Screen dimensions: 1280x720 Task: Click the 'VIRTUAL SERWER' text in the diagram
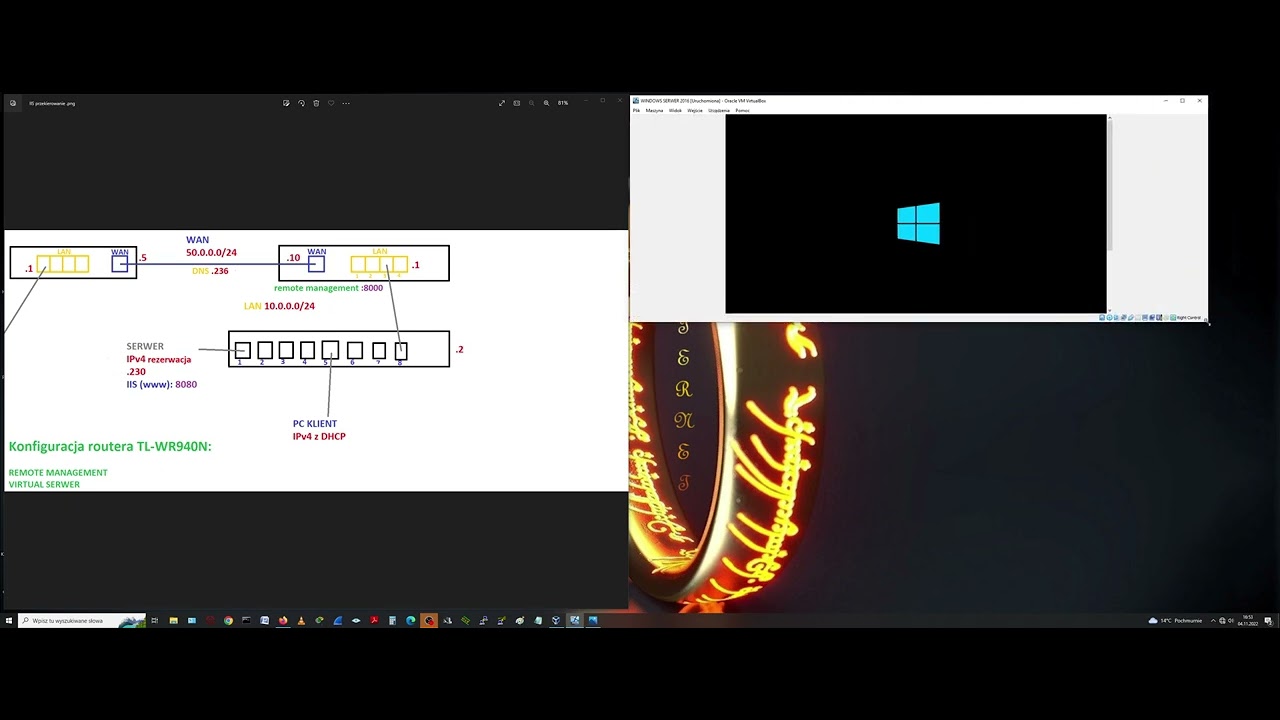[x=44, y=484]
